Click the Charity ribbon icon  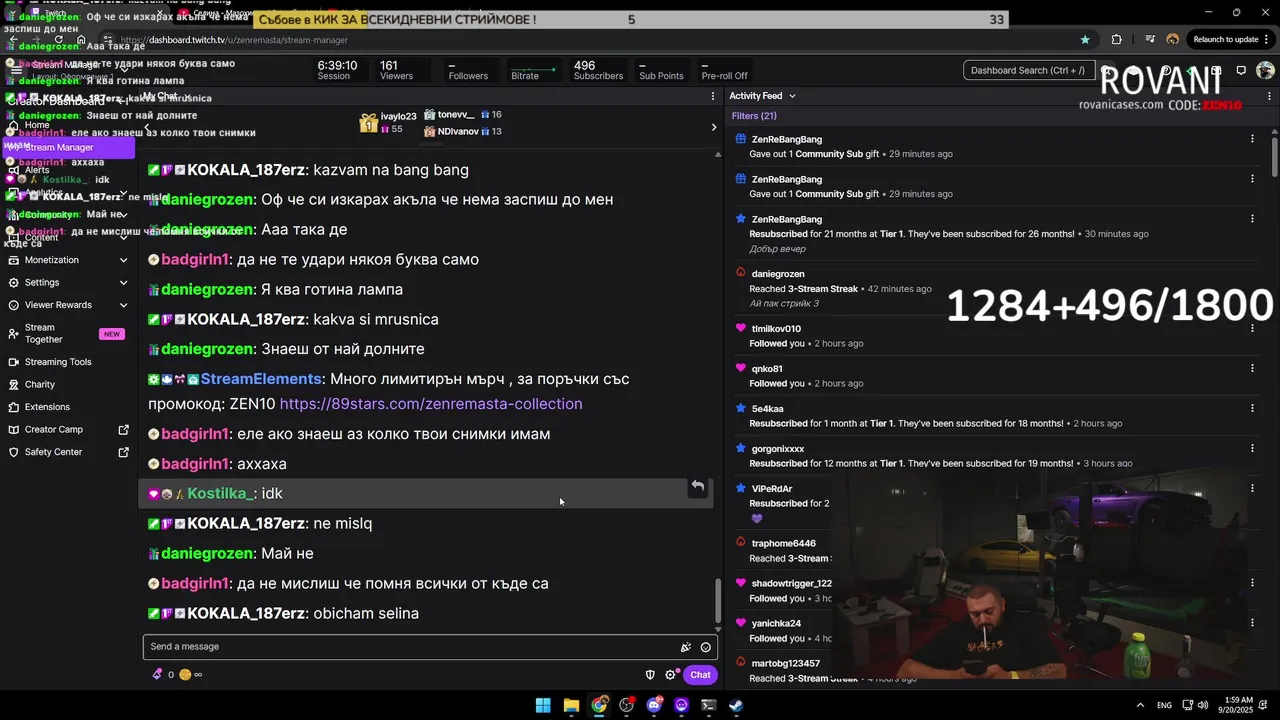click(x=14, y=384)
